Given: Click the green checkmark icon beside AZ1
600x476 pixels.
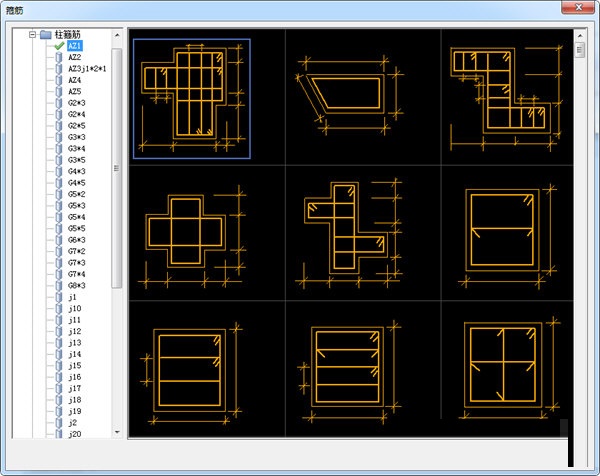Looking at the screenshot, I should 59,46.
